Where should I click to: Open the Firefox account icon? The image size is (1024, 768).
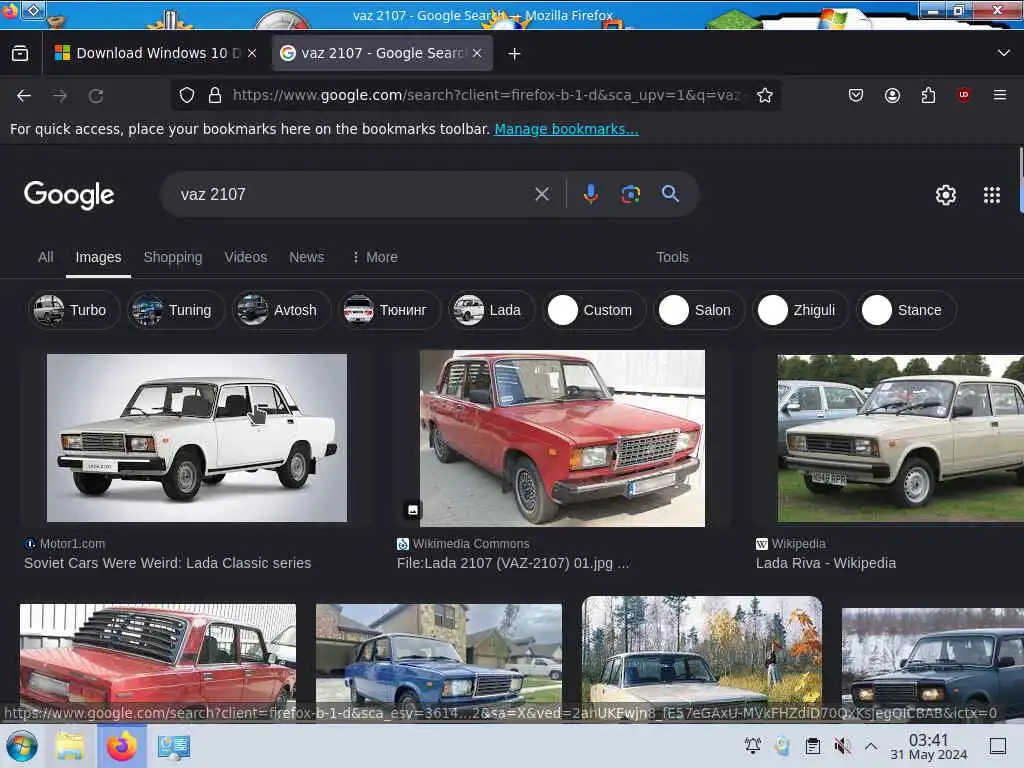(x=892, y=95)
